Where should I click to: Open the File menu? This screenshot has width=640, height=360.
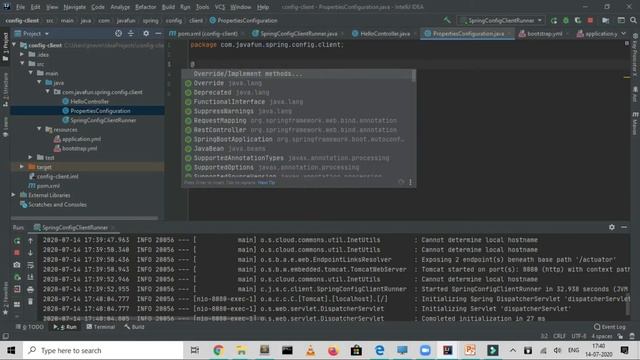20,7
